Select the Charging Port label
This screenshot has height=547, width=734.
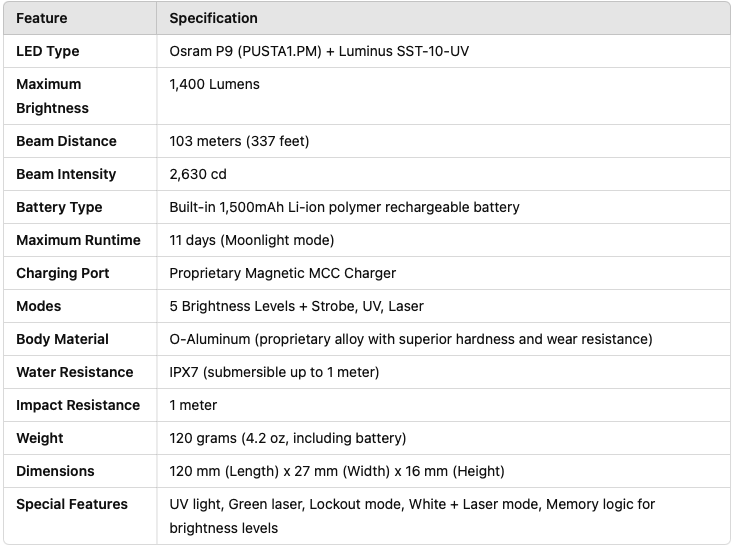click(x=62, y=273)
